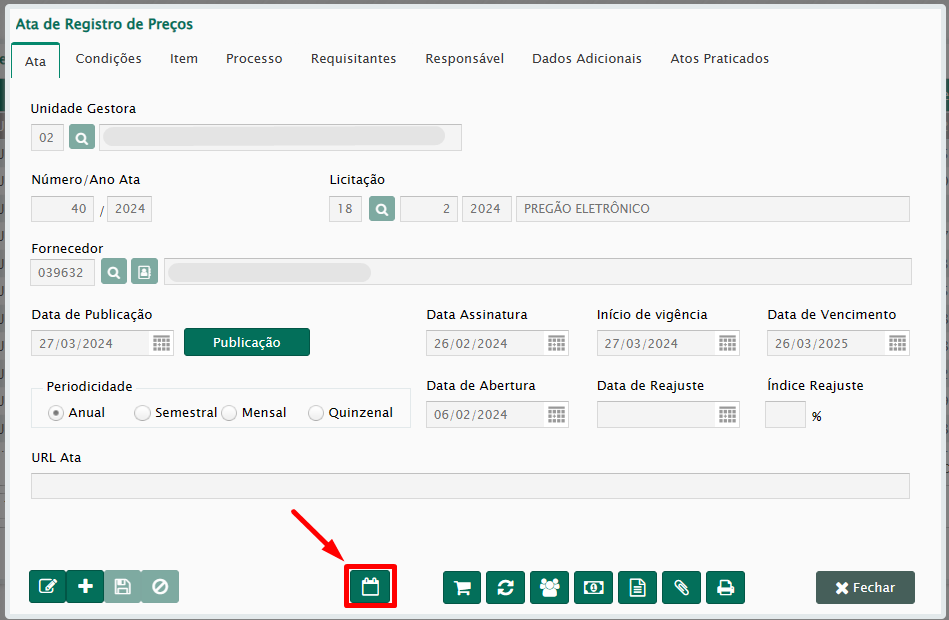This screenshot has width=949, height=620.
Task: Open the Atos Praticados tab
Action: 719,59
